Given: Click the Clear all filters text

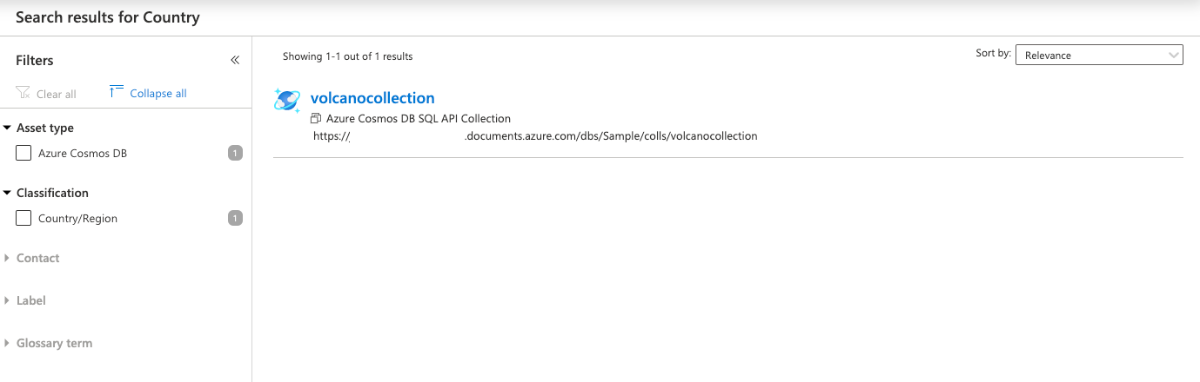Looking at the screenshot, I should point(56,94).
